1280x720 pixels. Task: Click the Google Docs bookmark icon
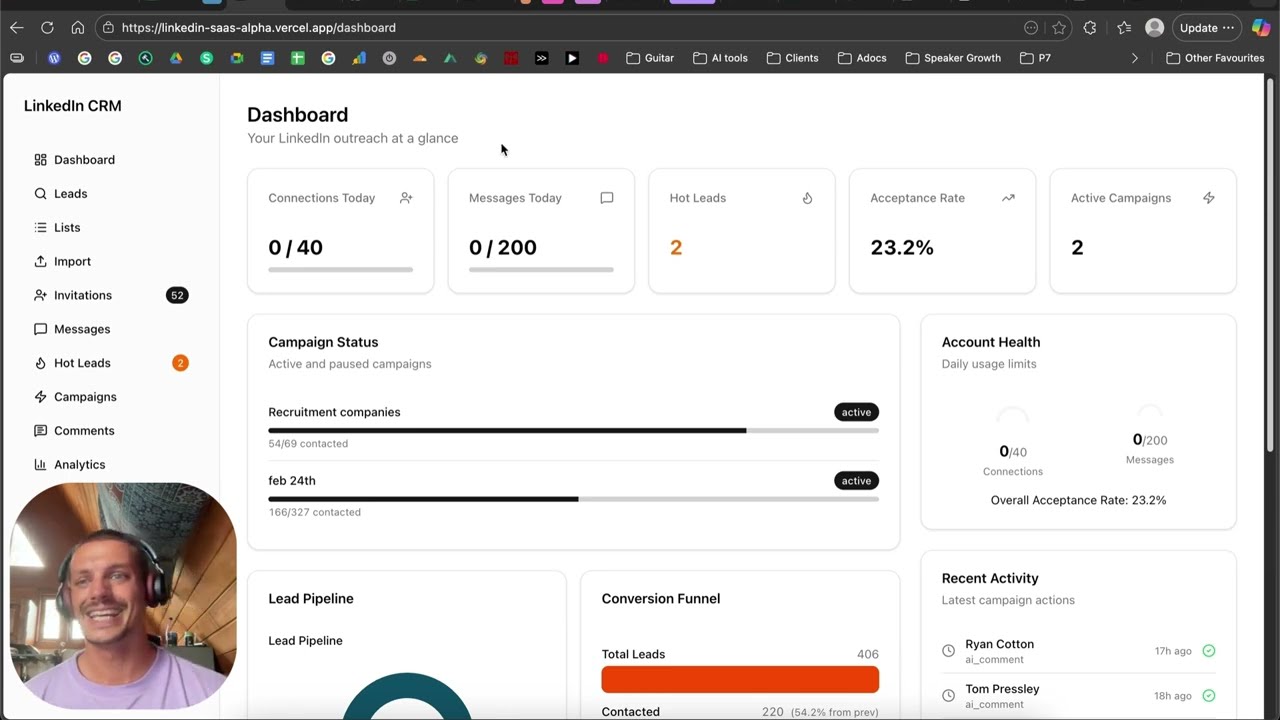click(x=267, y=58)
